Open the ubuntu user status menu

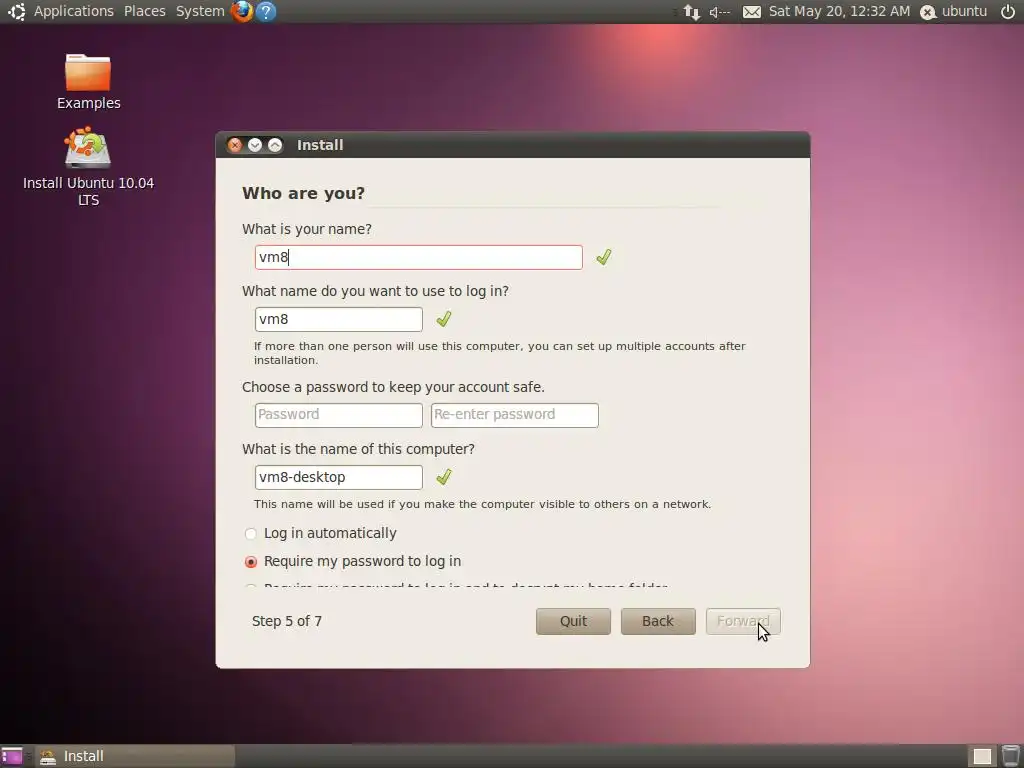point(953,12)
